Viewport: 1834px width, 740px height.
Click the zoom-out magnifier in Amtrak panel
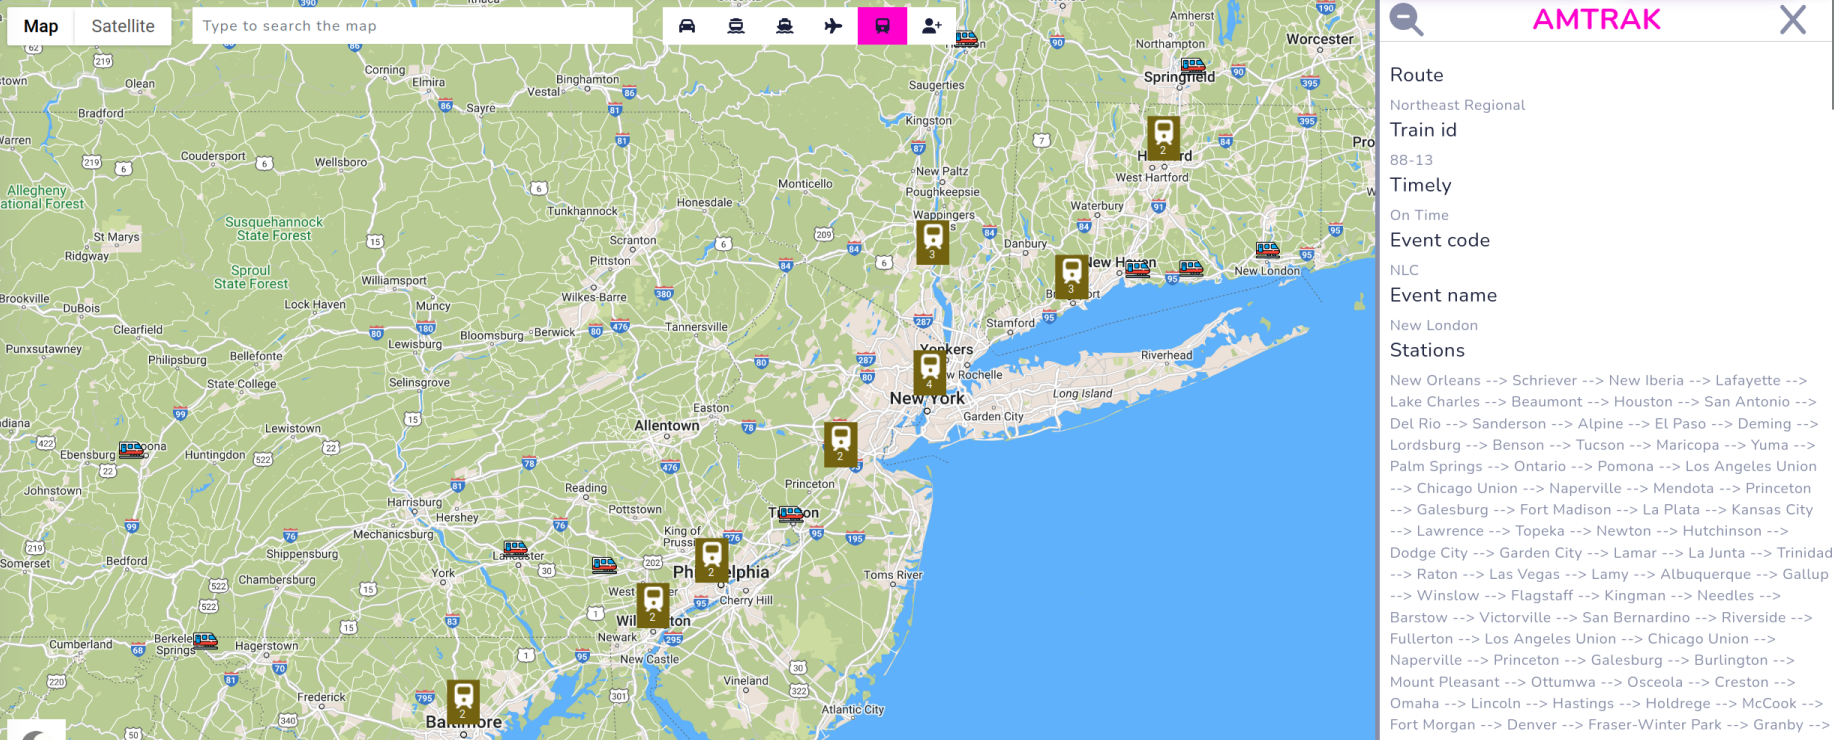(x=1406, y=19)
